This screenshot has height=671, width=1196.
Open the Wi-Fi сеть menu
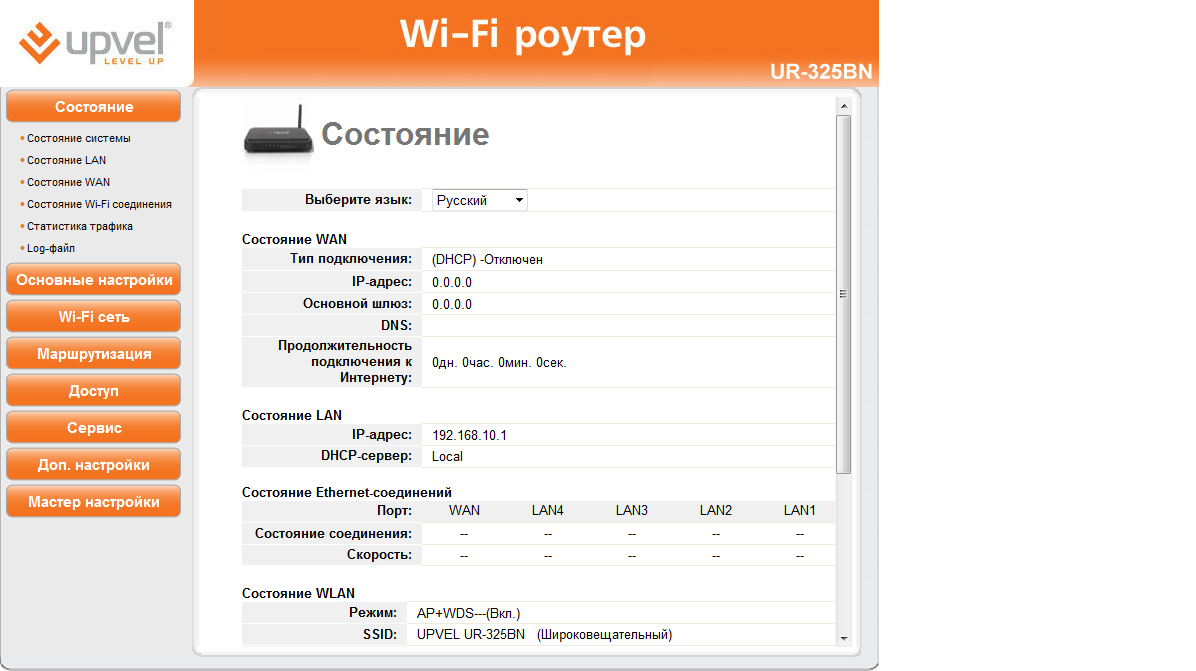(x=94, y=316)
